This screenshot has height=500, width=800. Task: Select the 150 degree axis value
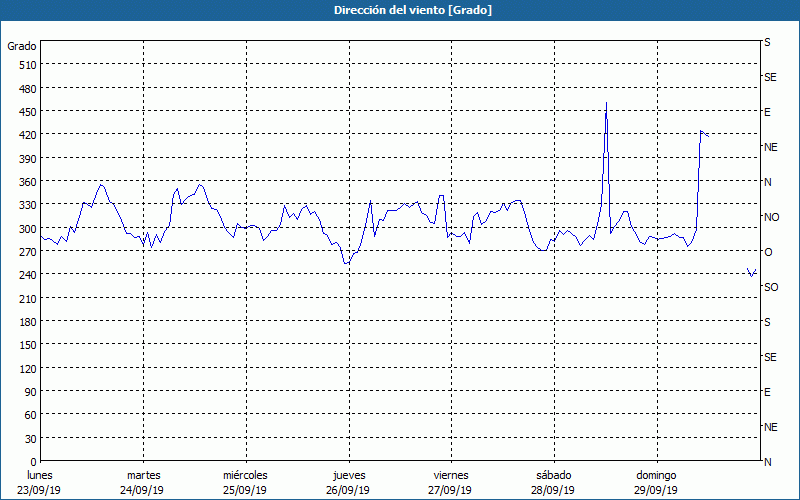(28, 346)
